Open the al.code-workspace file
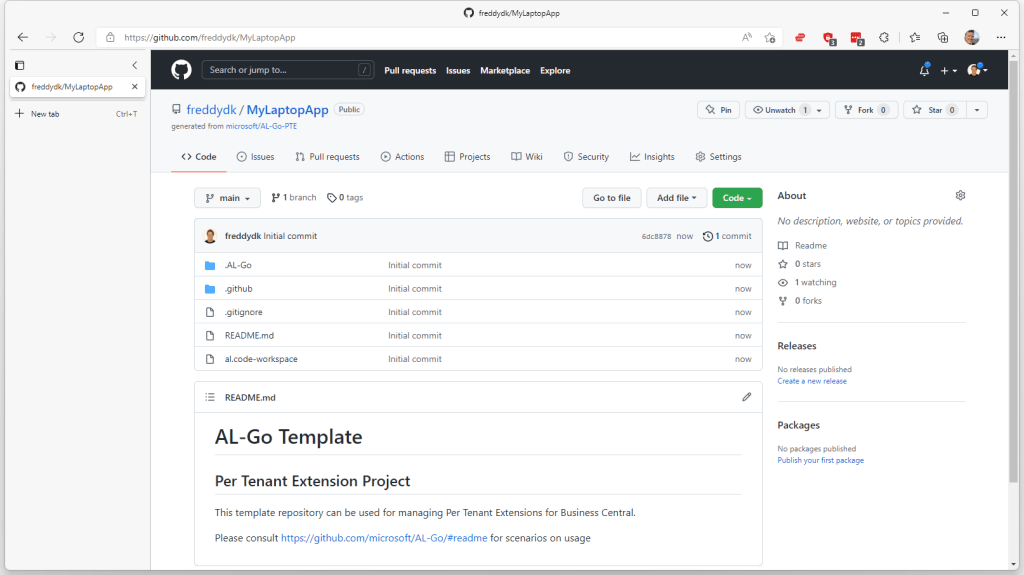This screenshot has height=575, width=1024. coord(261,359)
